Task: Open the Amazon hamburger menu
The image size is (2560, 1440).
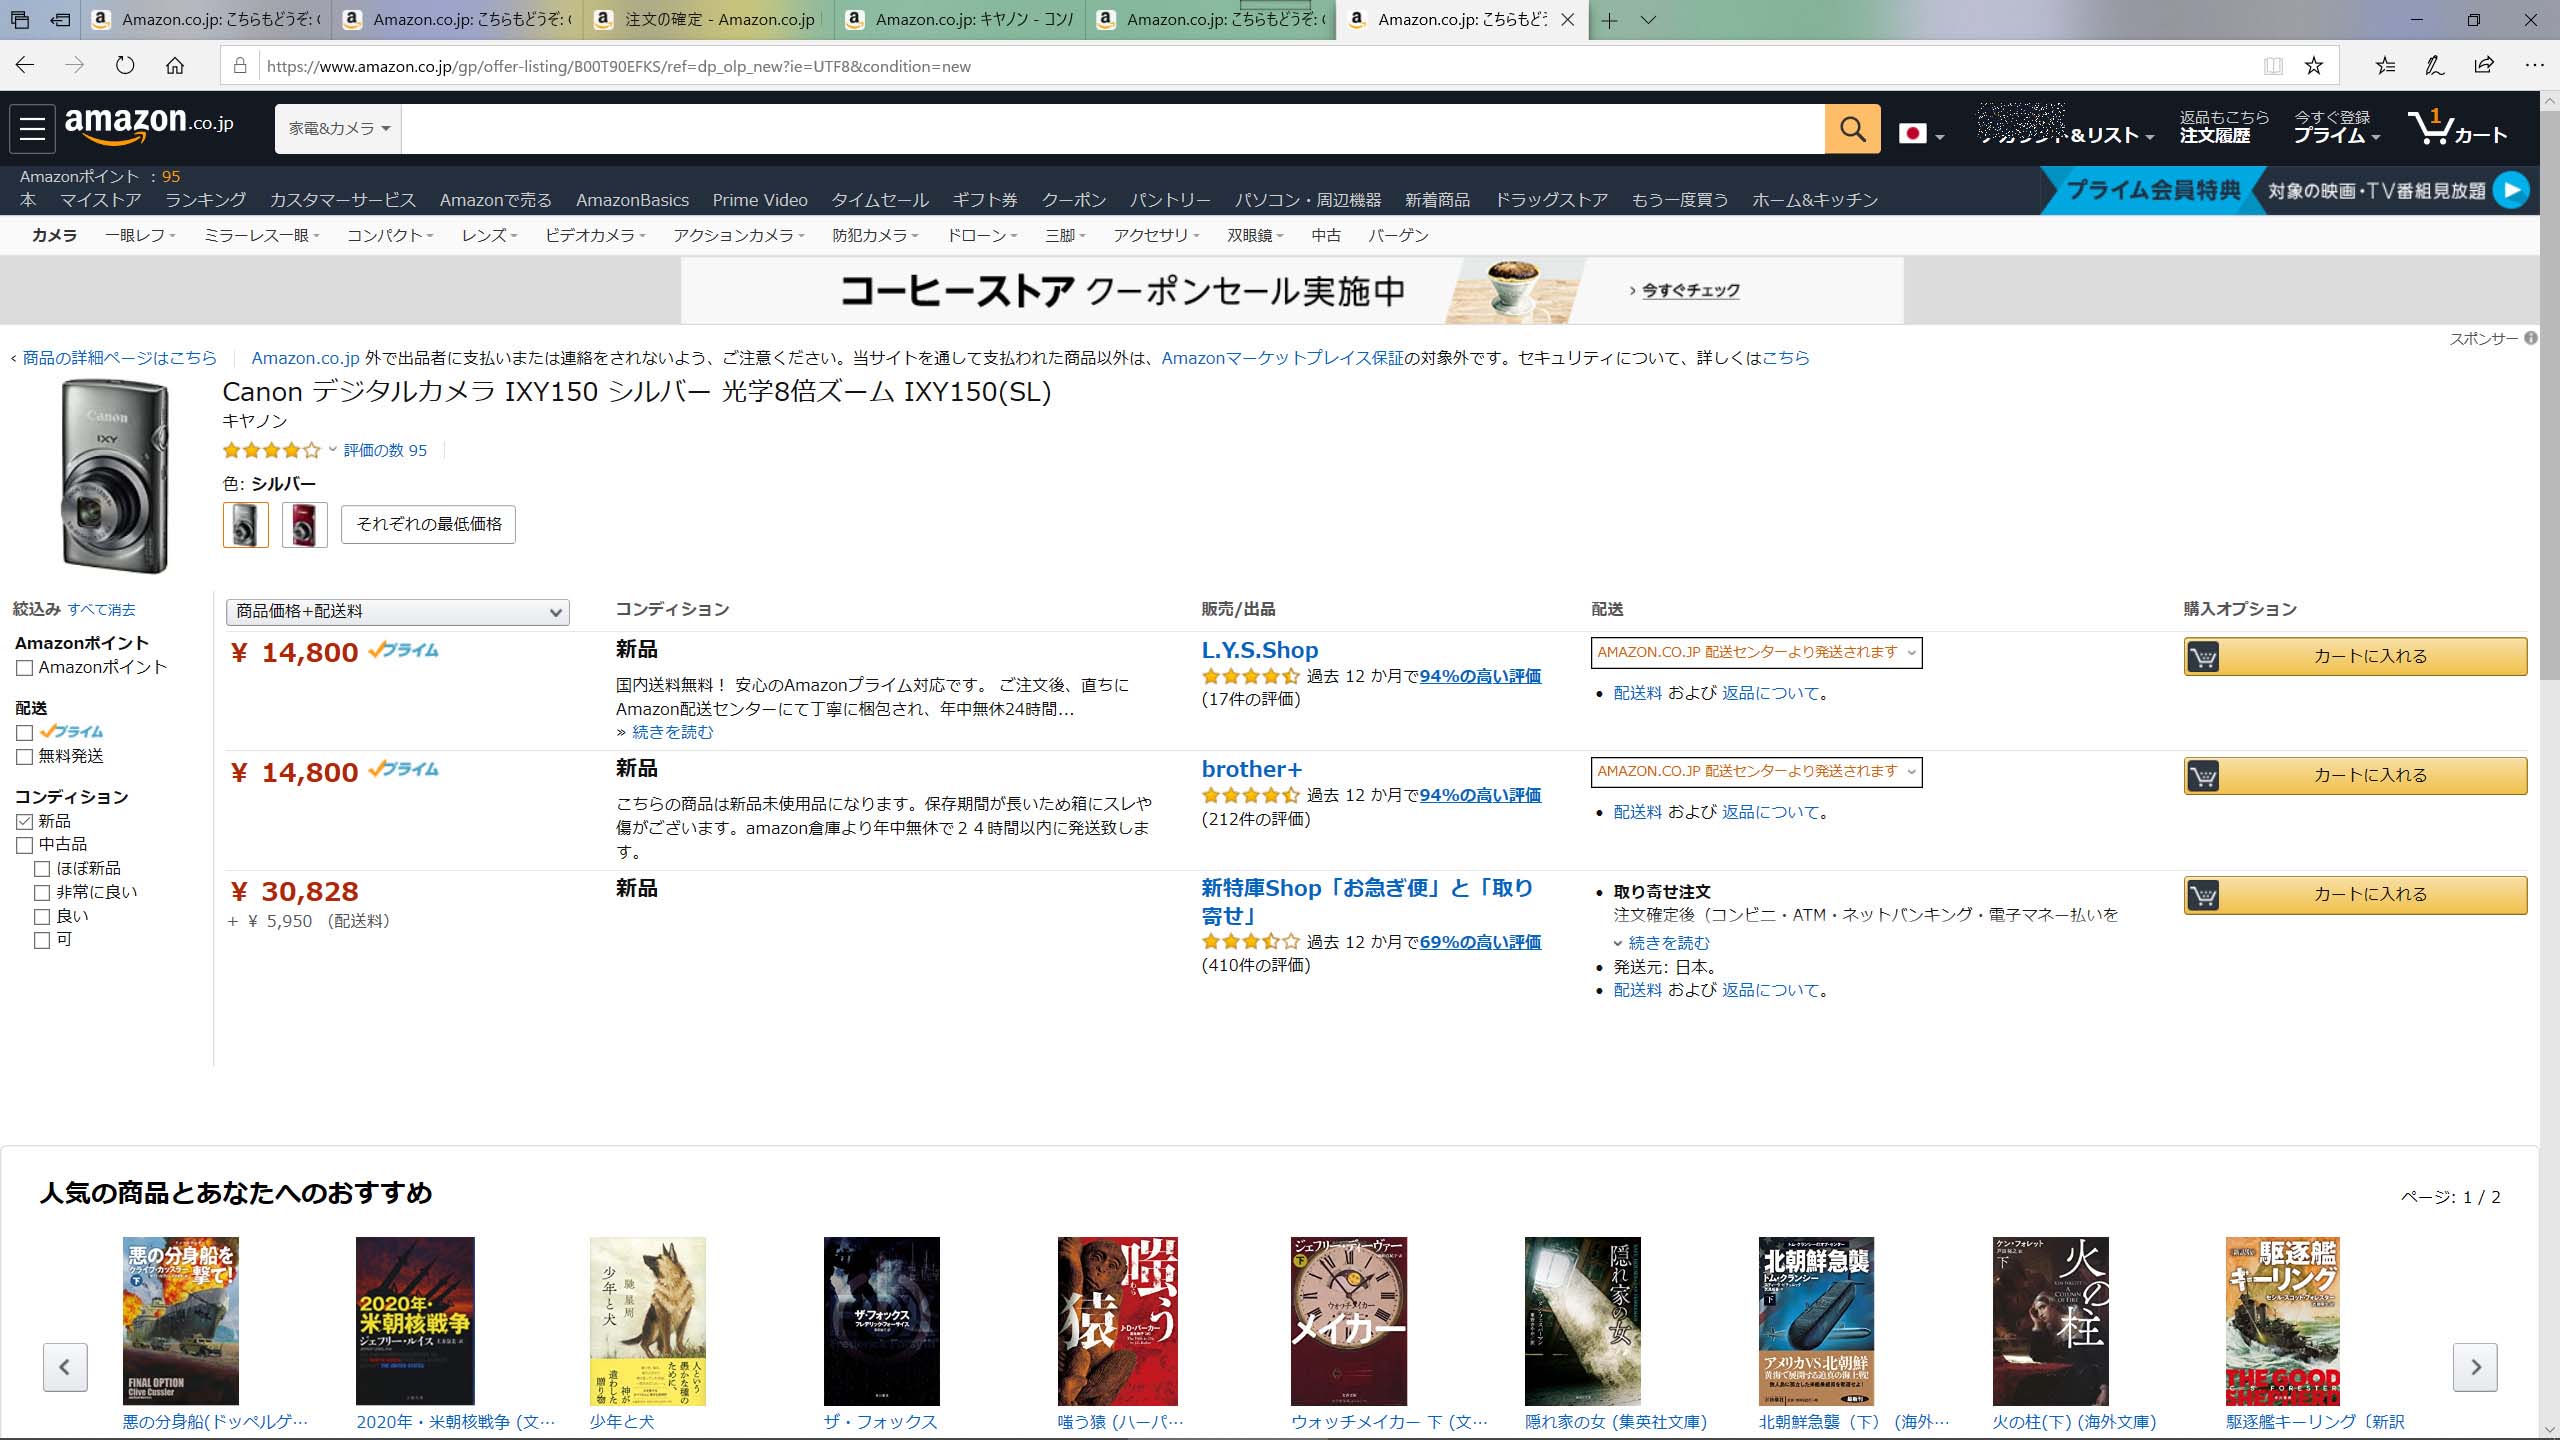Action: [32, 129]
